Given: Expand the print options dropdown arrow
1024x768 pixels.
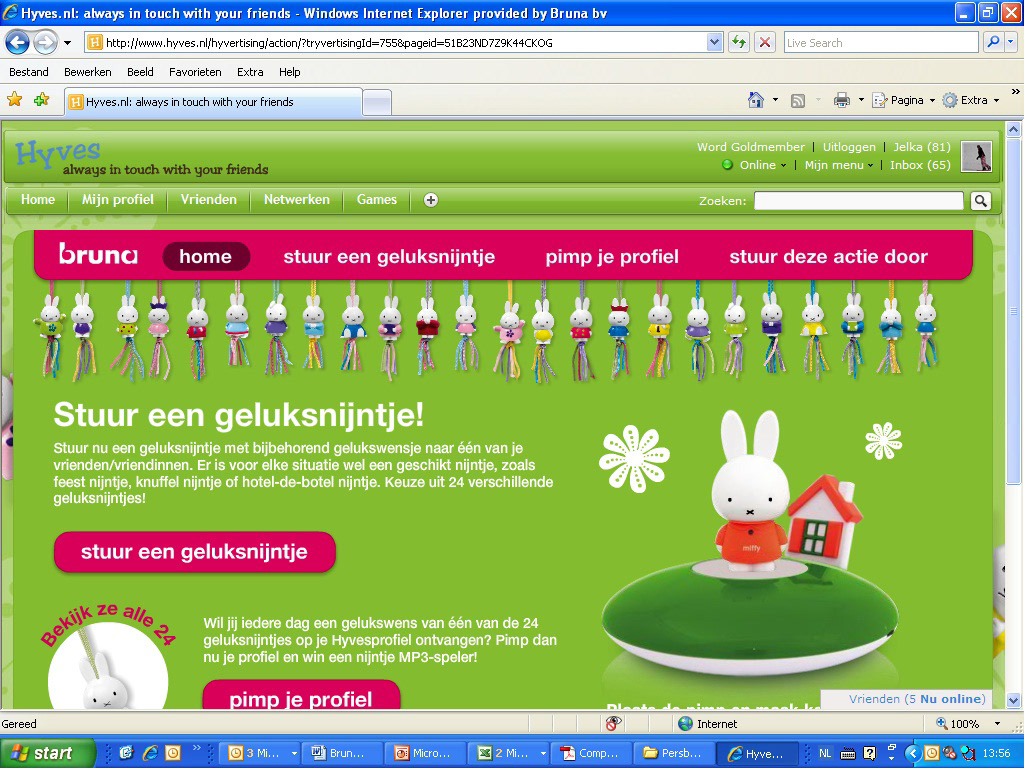Looking at the screenshot, I should click(861, 100).
